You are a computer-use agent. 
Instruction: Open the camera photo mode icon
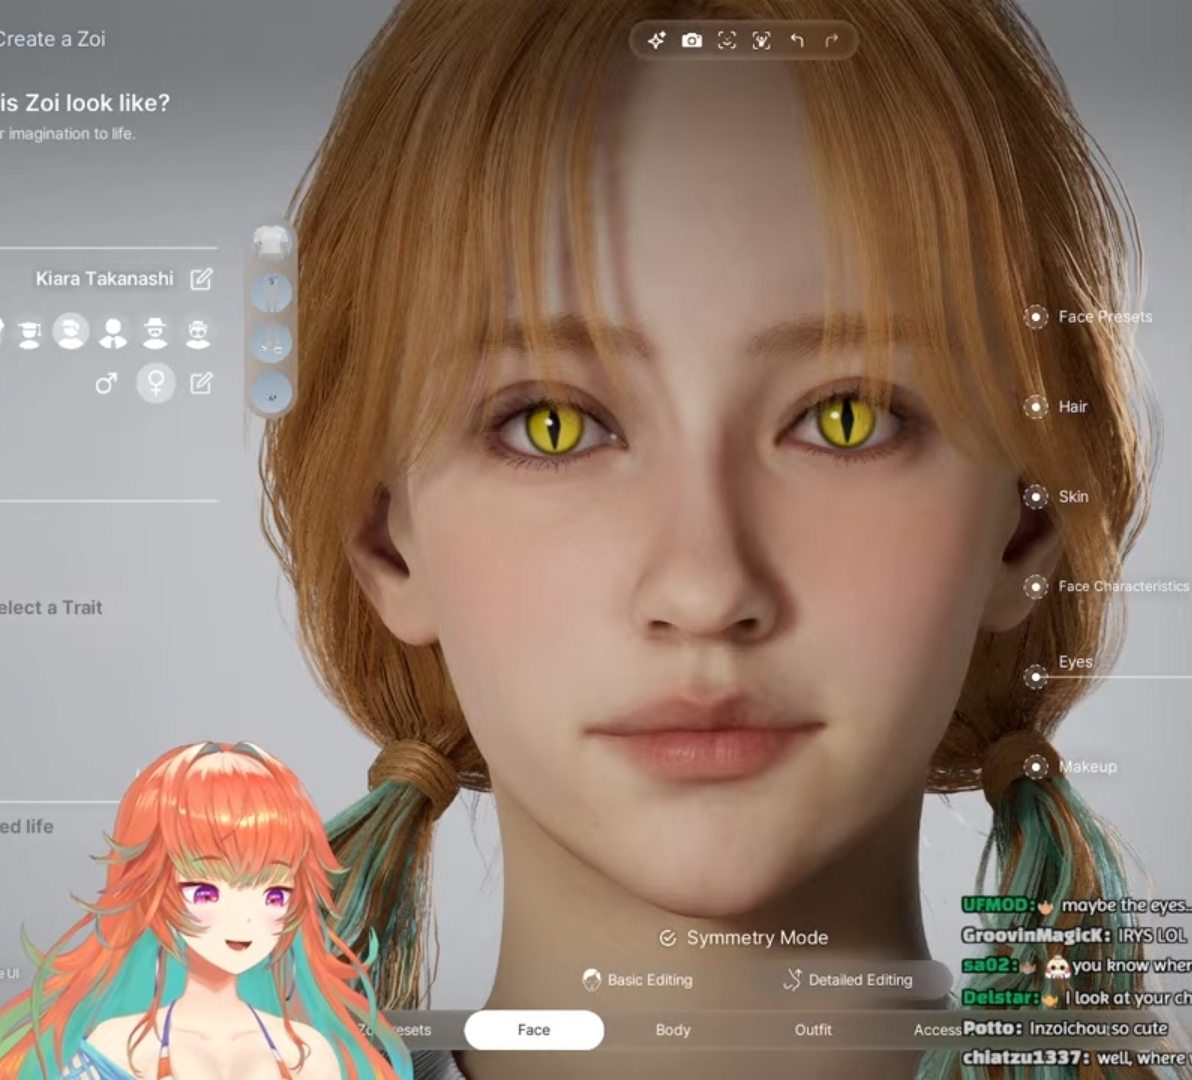[692, 40]
